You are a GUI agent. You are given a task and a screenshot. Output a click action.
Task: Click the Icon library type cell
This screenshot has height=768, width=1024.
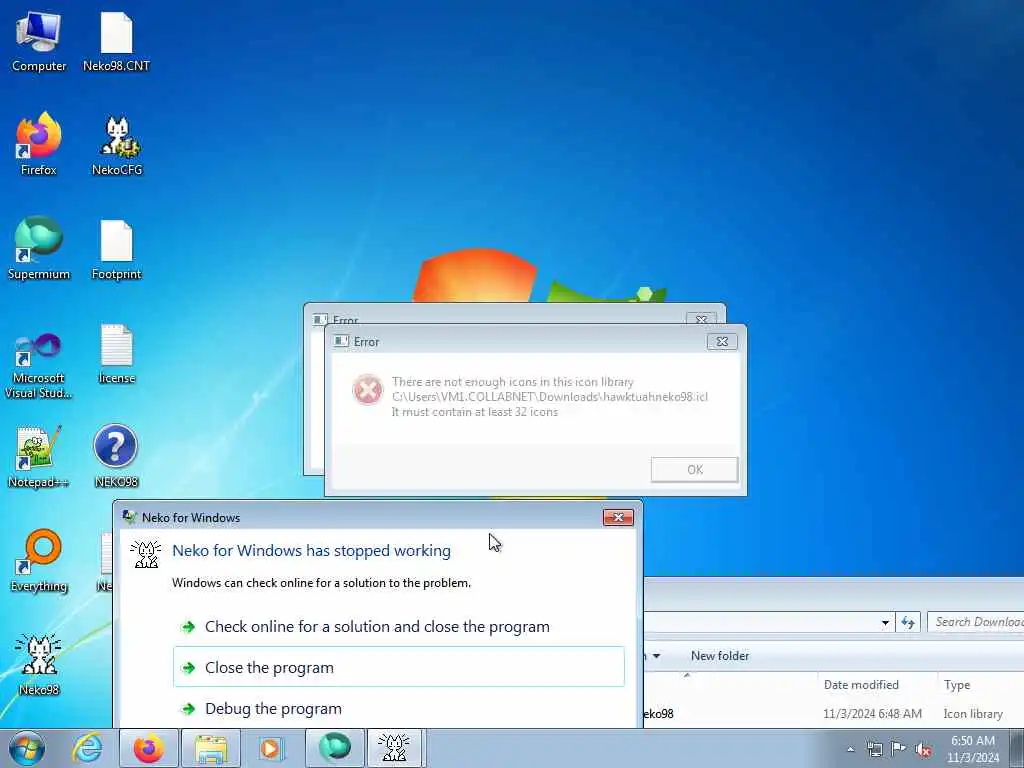[972, 714]
